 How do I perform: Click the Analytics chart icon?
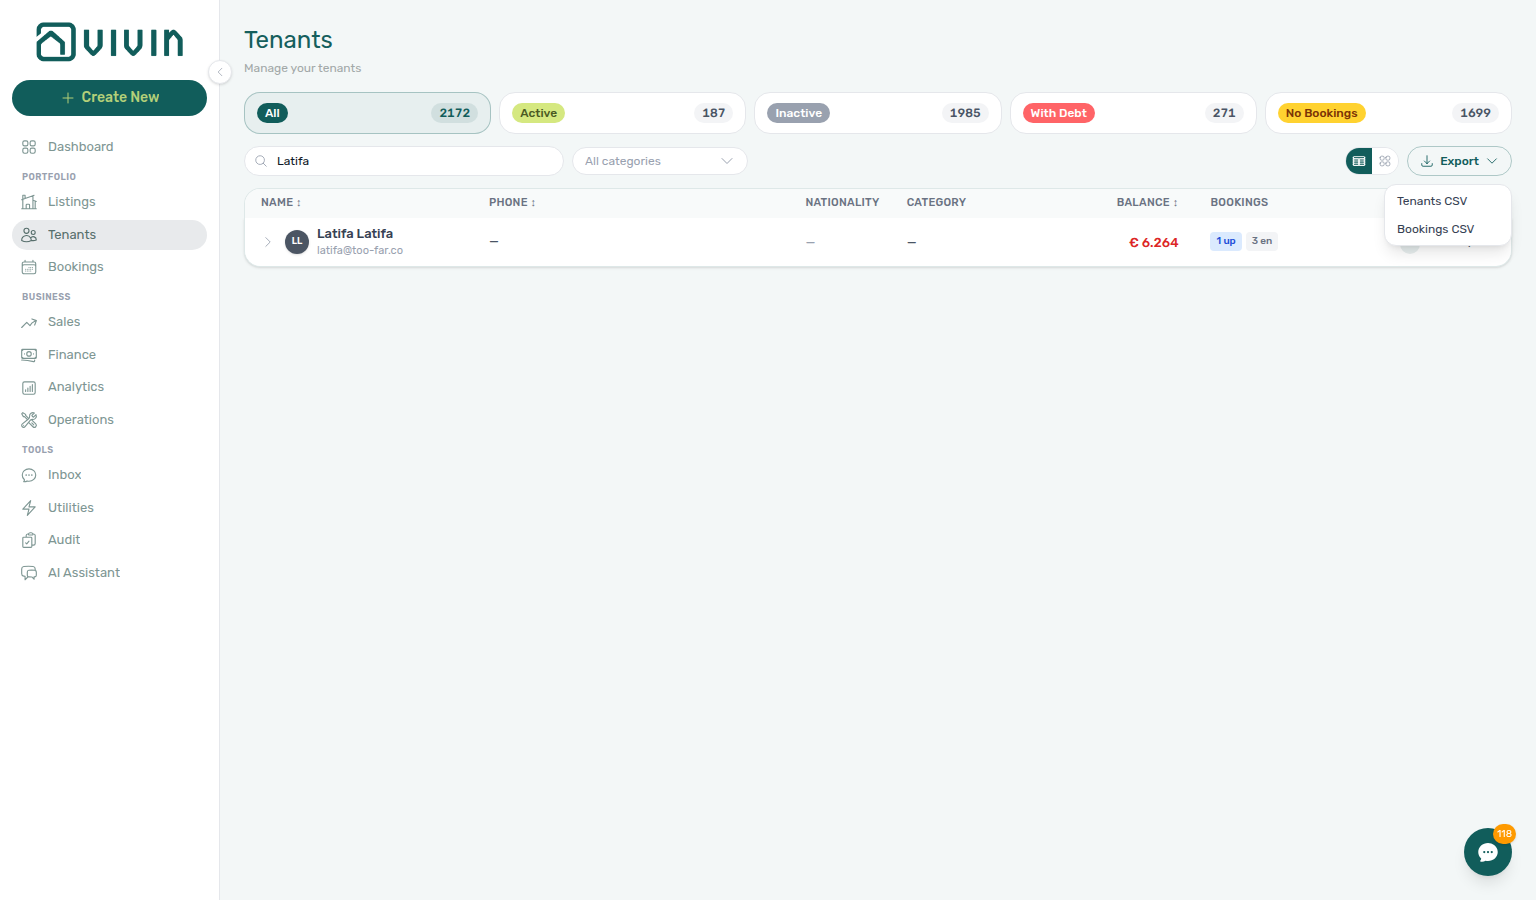pos(29,387)
